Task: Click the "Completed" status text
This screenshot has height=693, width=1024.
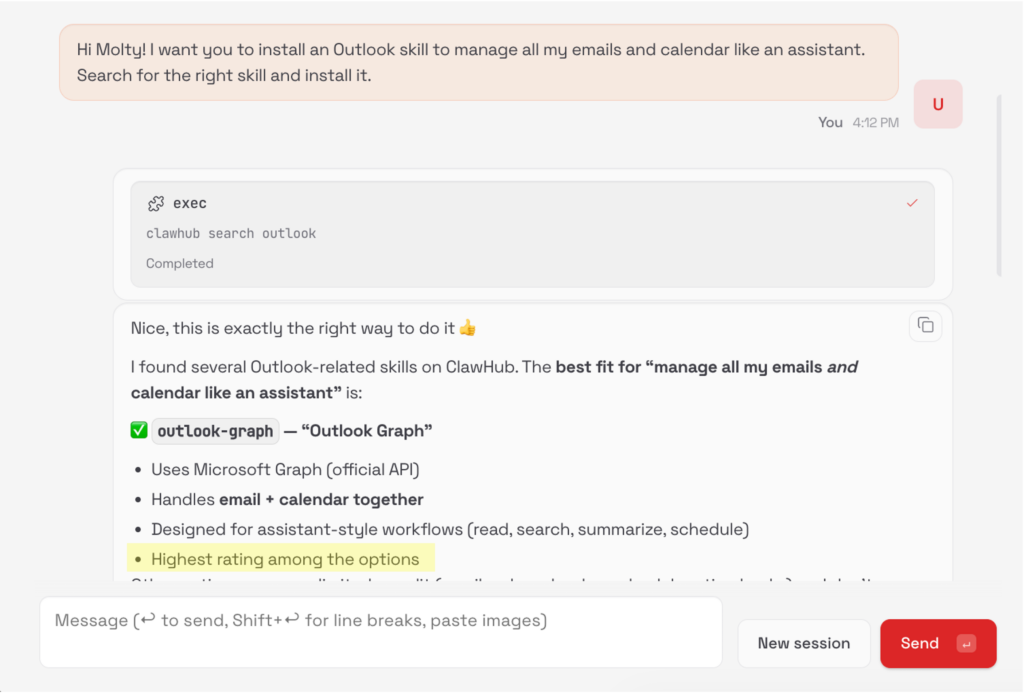Action: pyautogui.click(x=180, y=263)
